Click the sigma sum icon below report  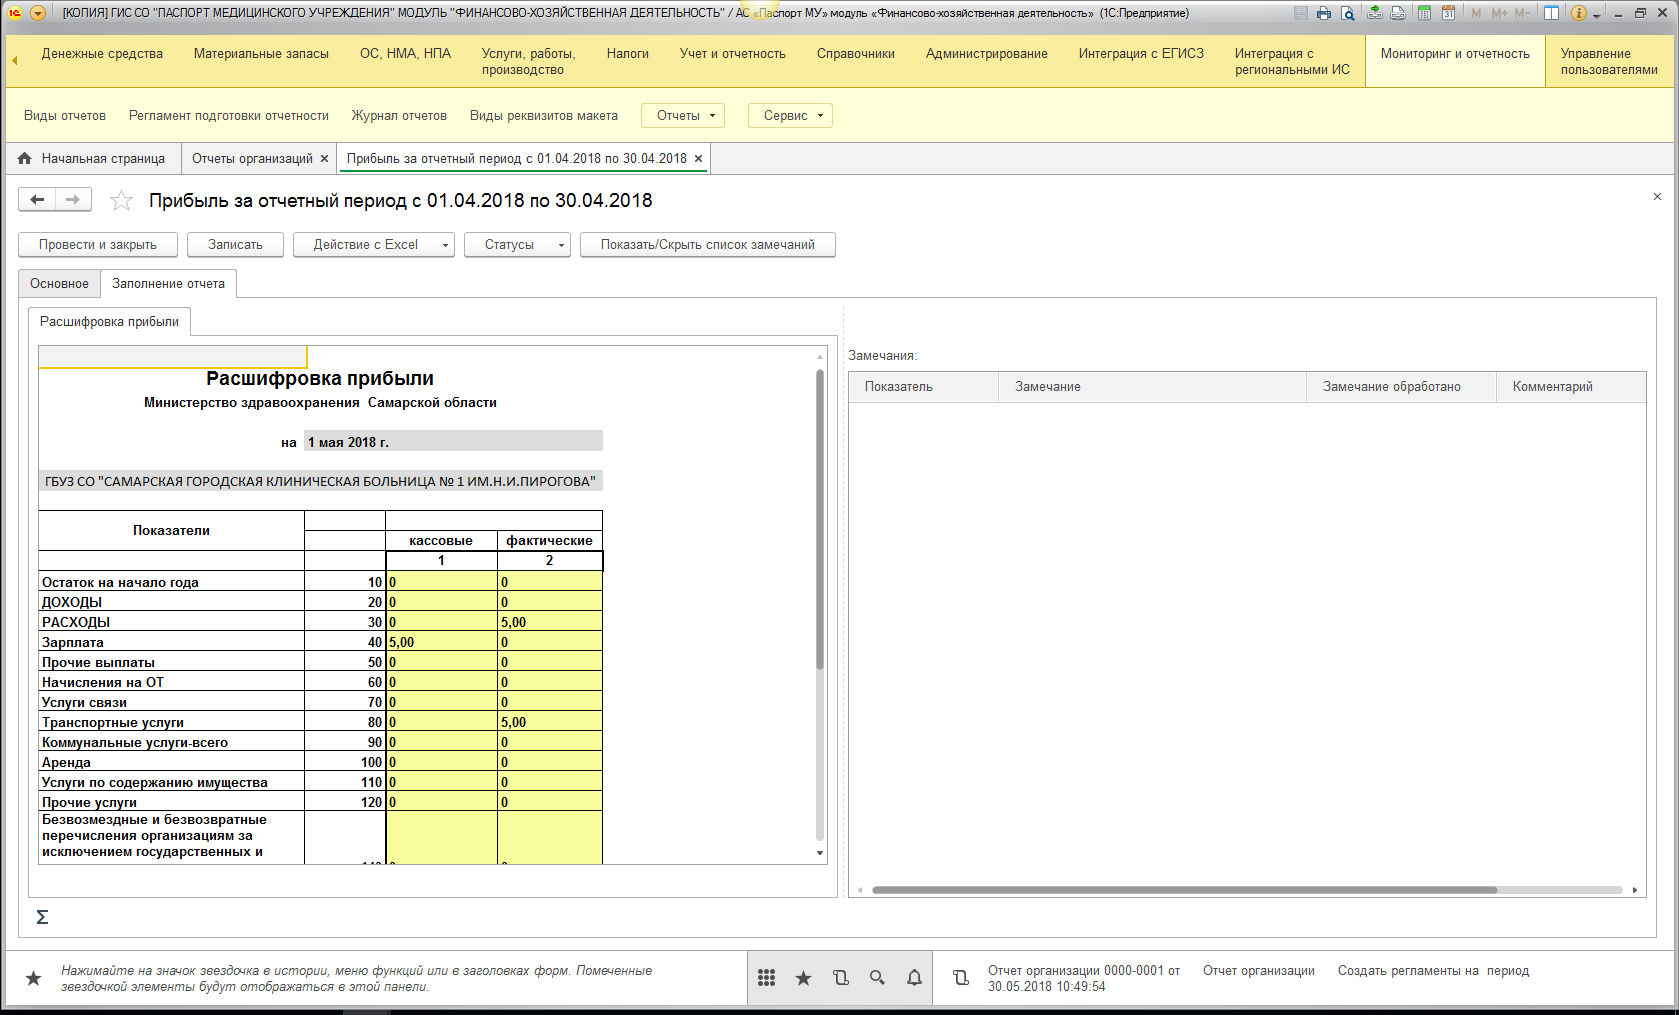(x=42, y=917)
